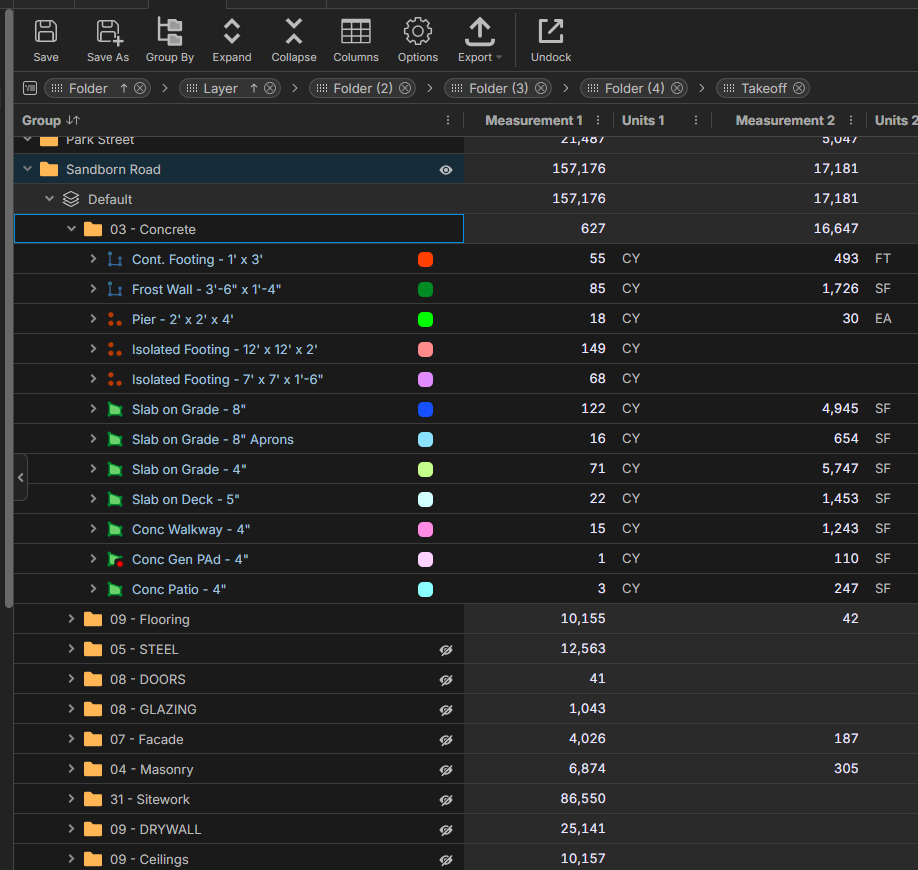The width and height of the screenshot is (918, 870).
Task: Click the Cont. Footing red color swatch
Action: coord(426,259)
